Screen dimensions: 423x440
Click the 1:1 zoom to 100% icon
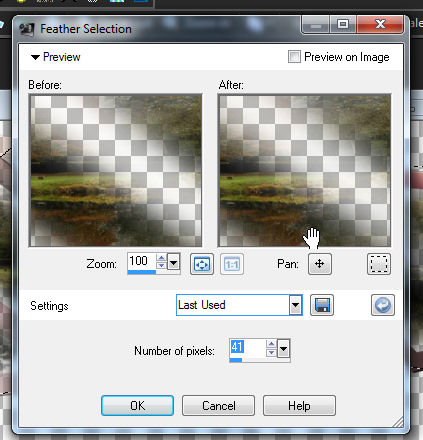(232, 264)
